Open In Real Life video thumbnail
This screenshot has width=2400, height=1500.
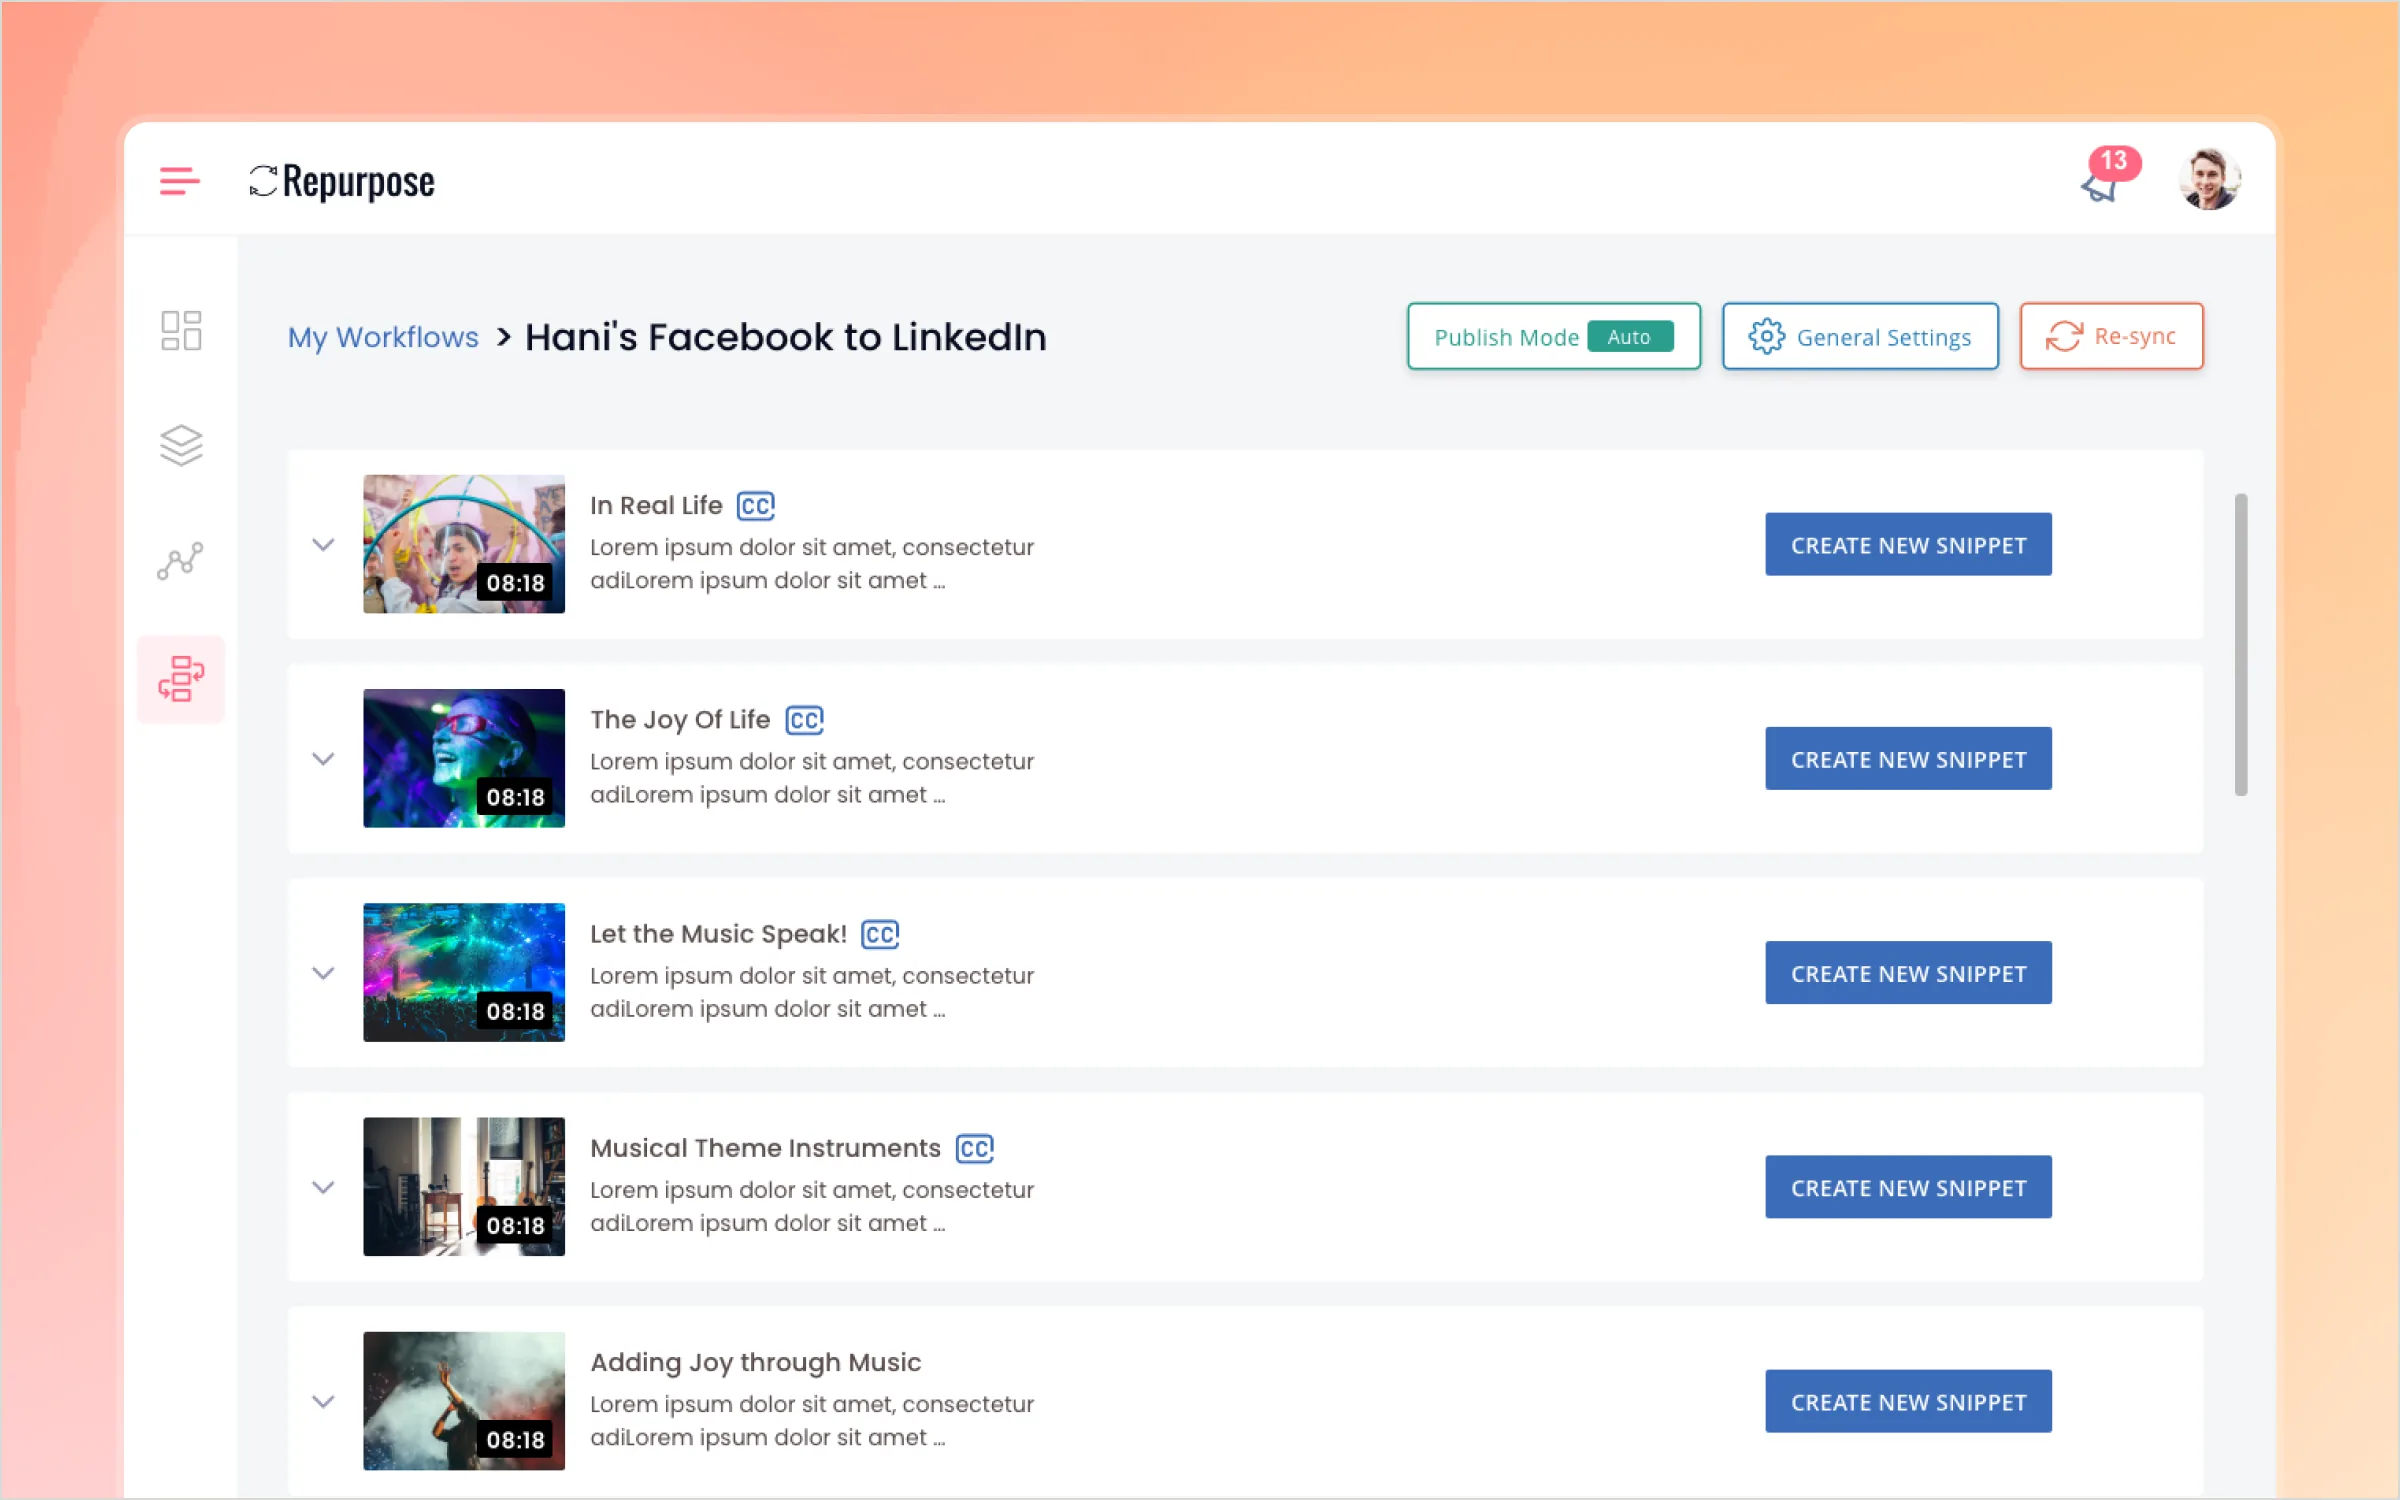click(x=464, y=544)
